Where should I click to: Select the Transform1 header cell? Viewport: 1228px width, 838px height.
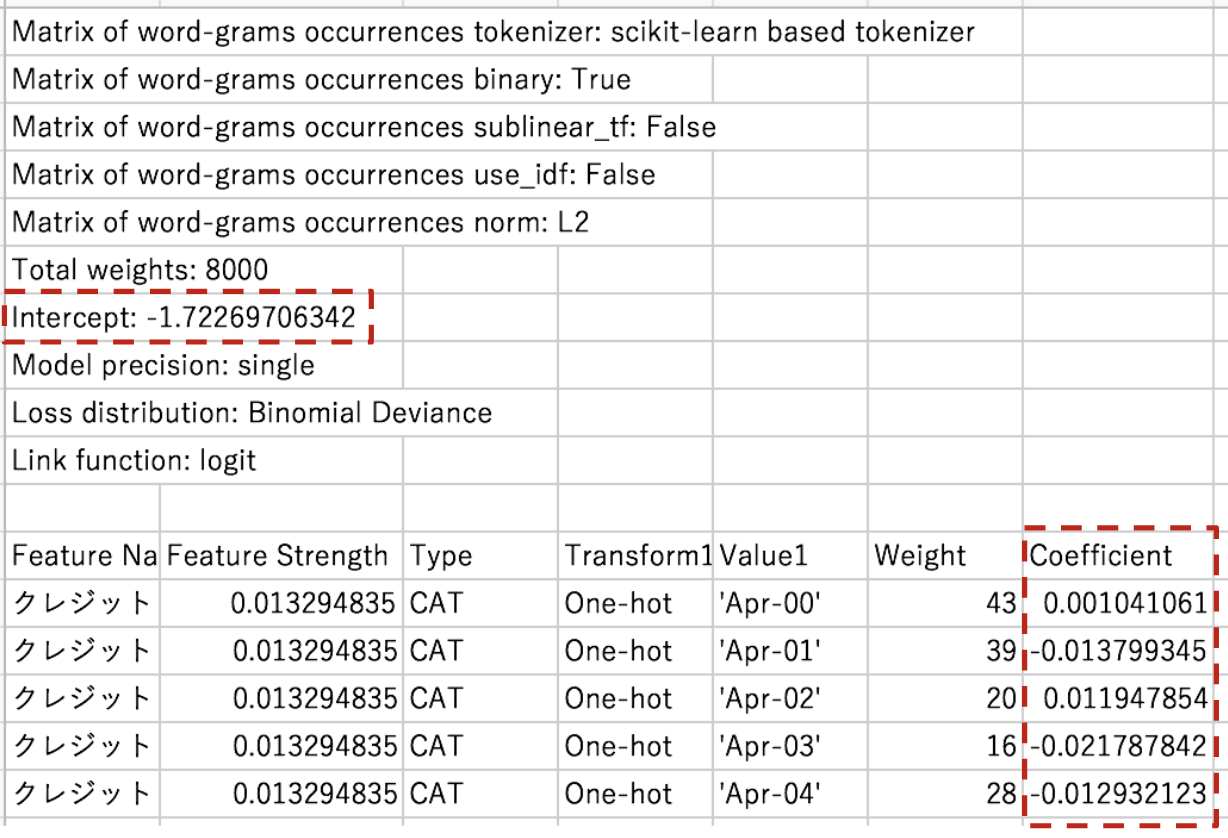[x=635, y=555]
